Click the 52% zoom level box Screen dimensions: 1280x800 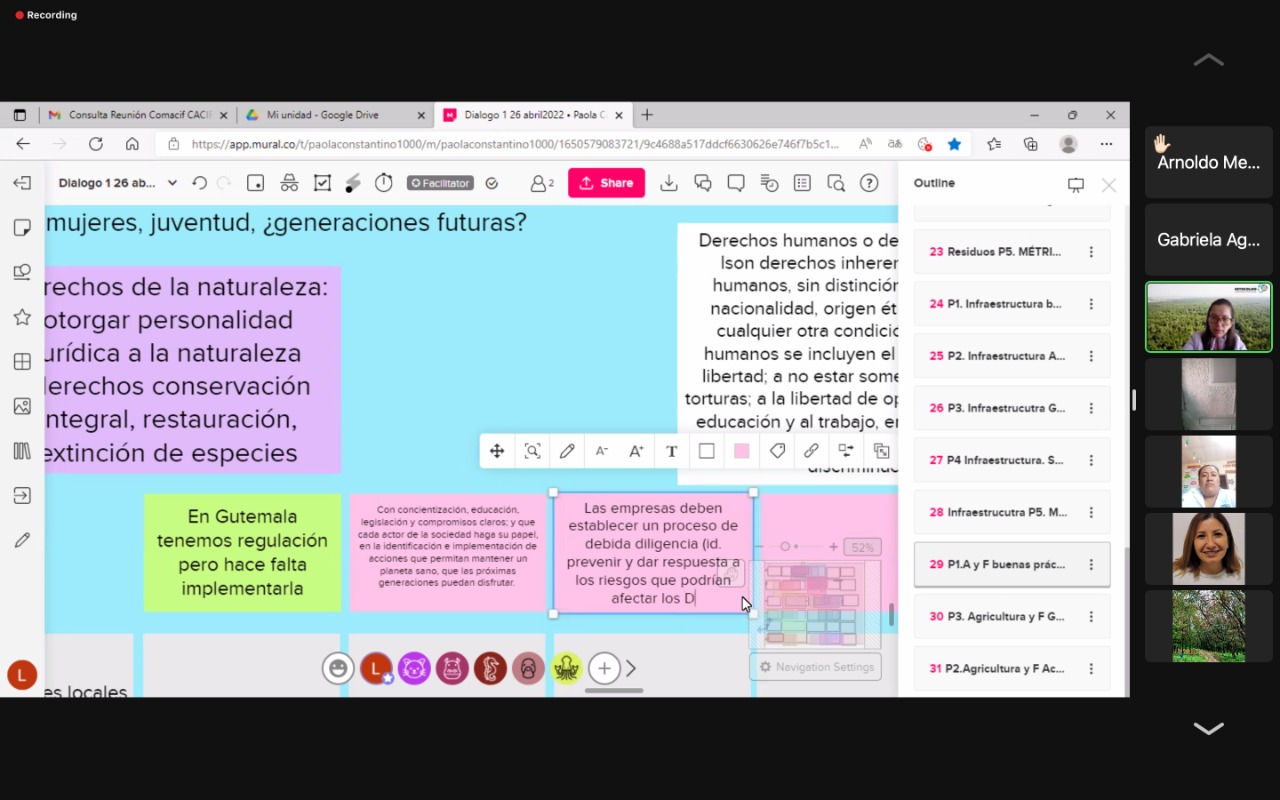pyautogui.click(x=862, y=547)
